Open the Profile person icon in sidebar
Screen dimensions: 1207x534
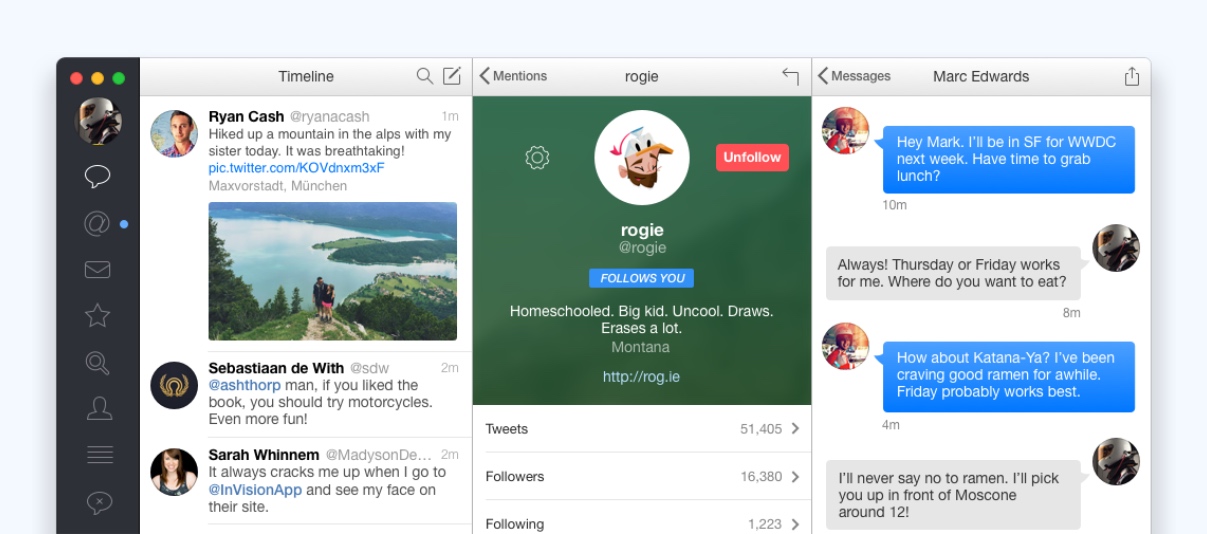click(x=98, y=408)
